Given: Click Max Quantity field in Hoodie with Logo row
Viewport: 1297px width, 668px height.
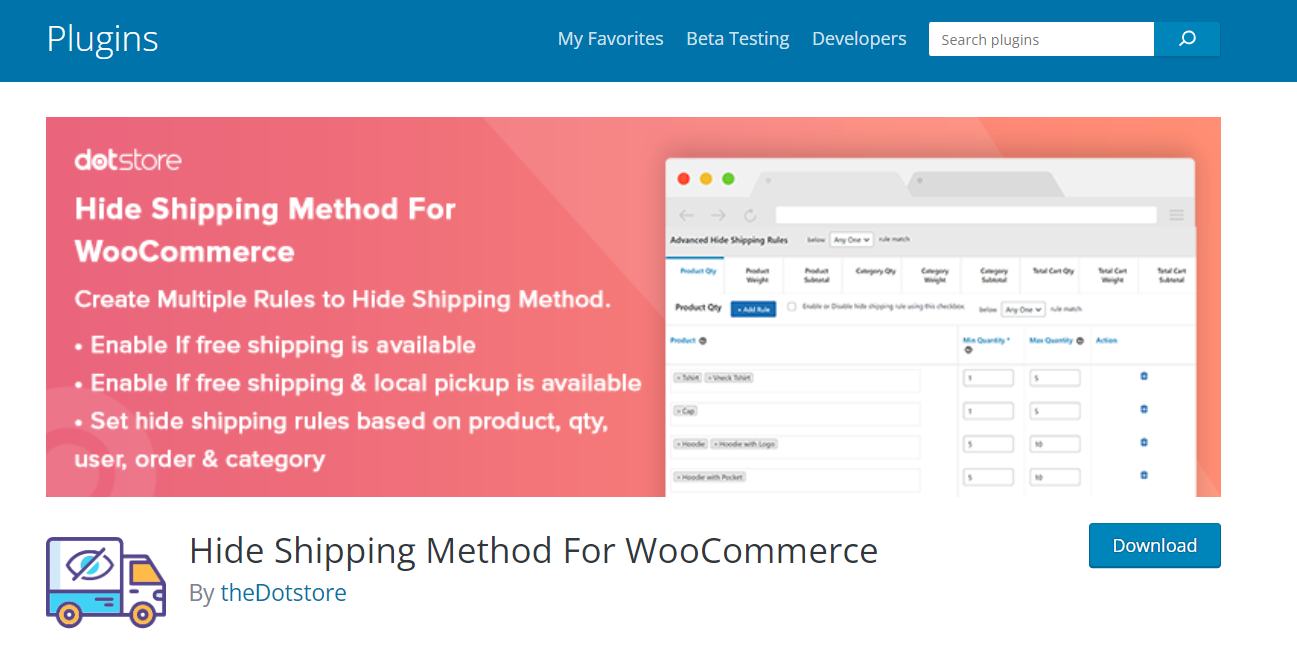Looking at the screenshot, I should (x=1055, y=444).
